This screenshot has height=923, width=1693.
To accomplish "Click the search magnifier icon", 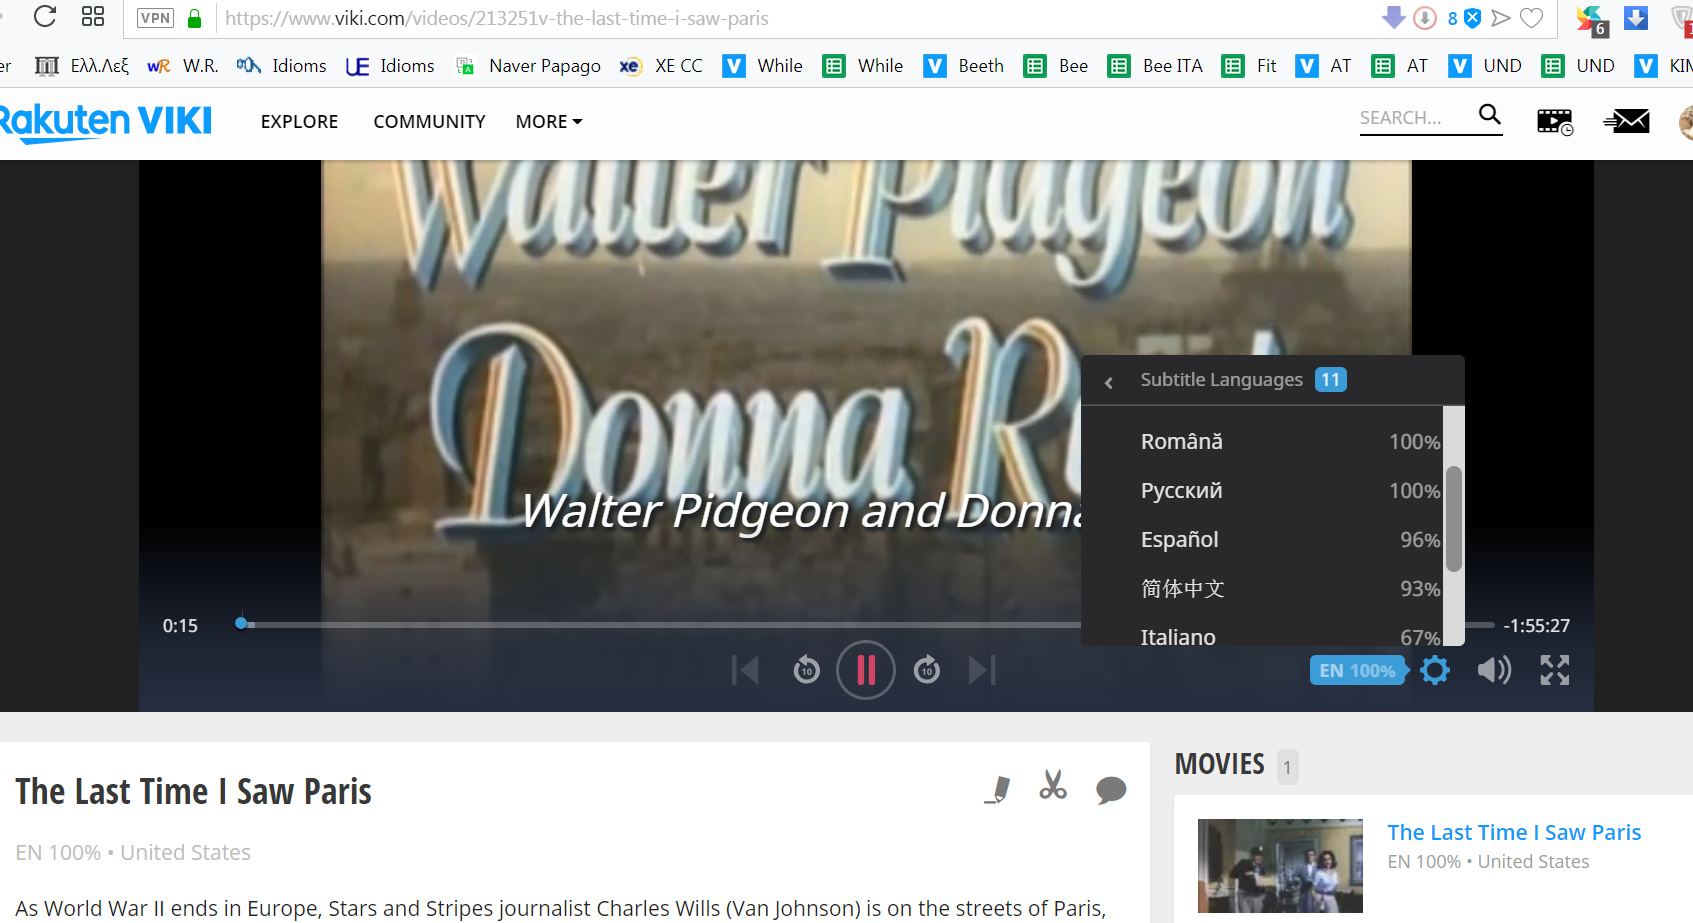I will pyautogui.click(x=1490, y=115).
